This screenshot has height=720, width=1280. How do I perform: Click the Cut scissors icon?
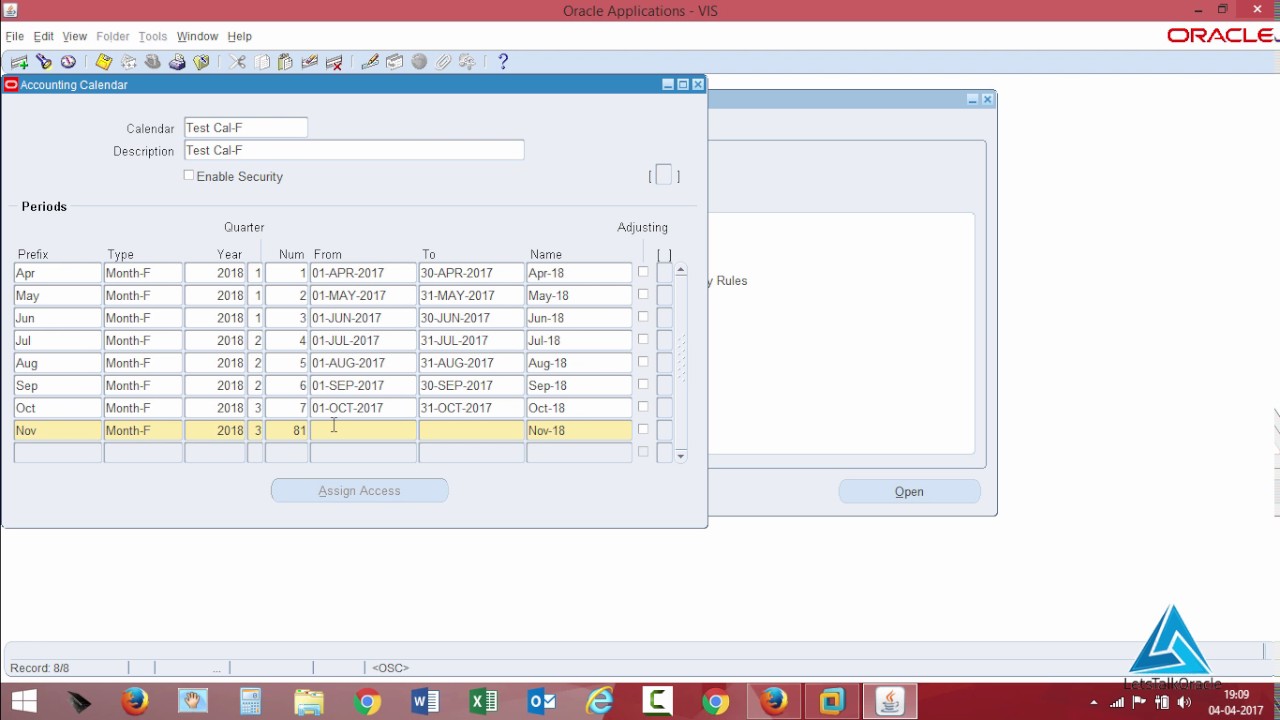(x=237, y=62)
